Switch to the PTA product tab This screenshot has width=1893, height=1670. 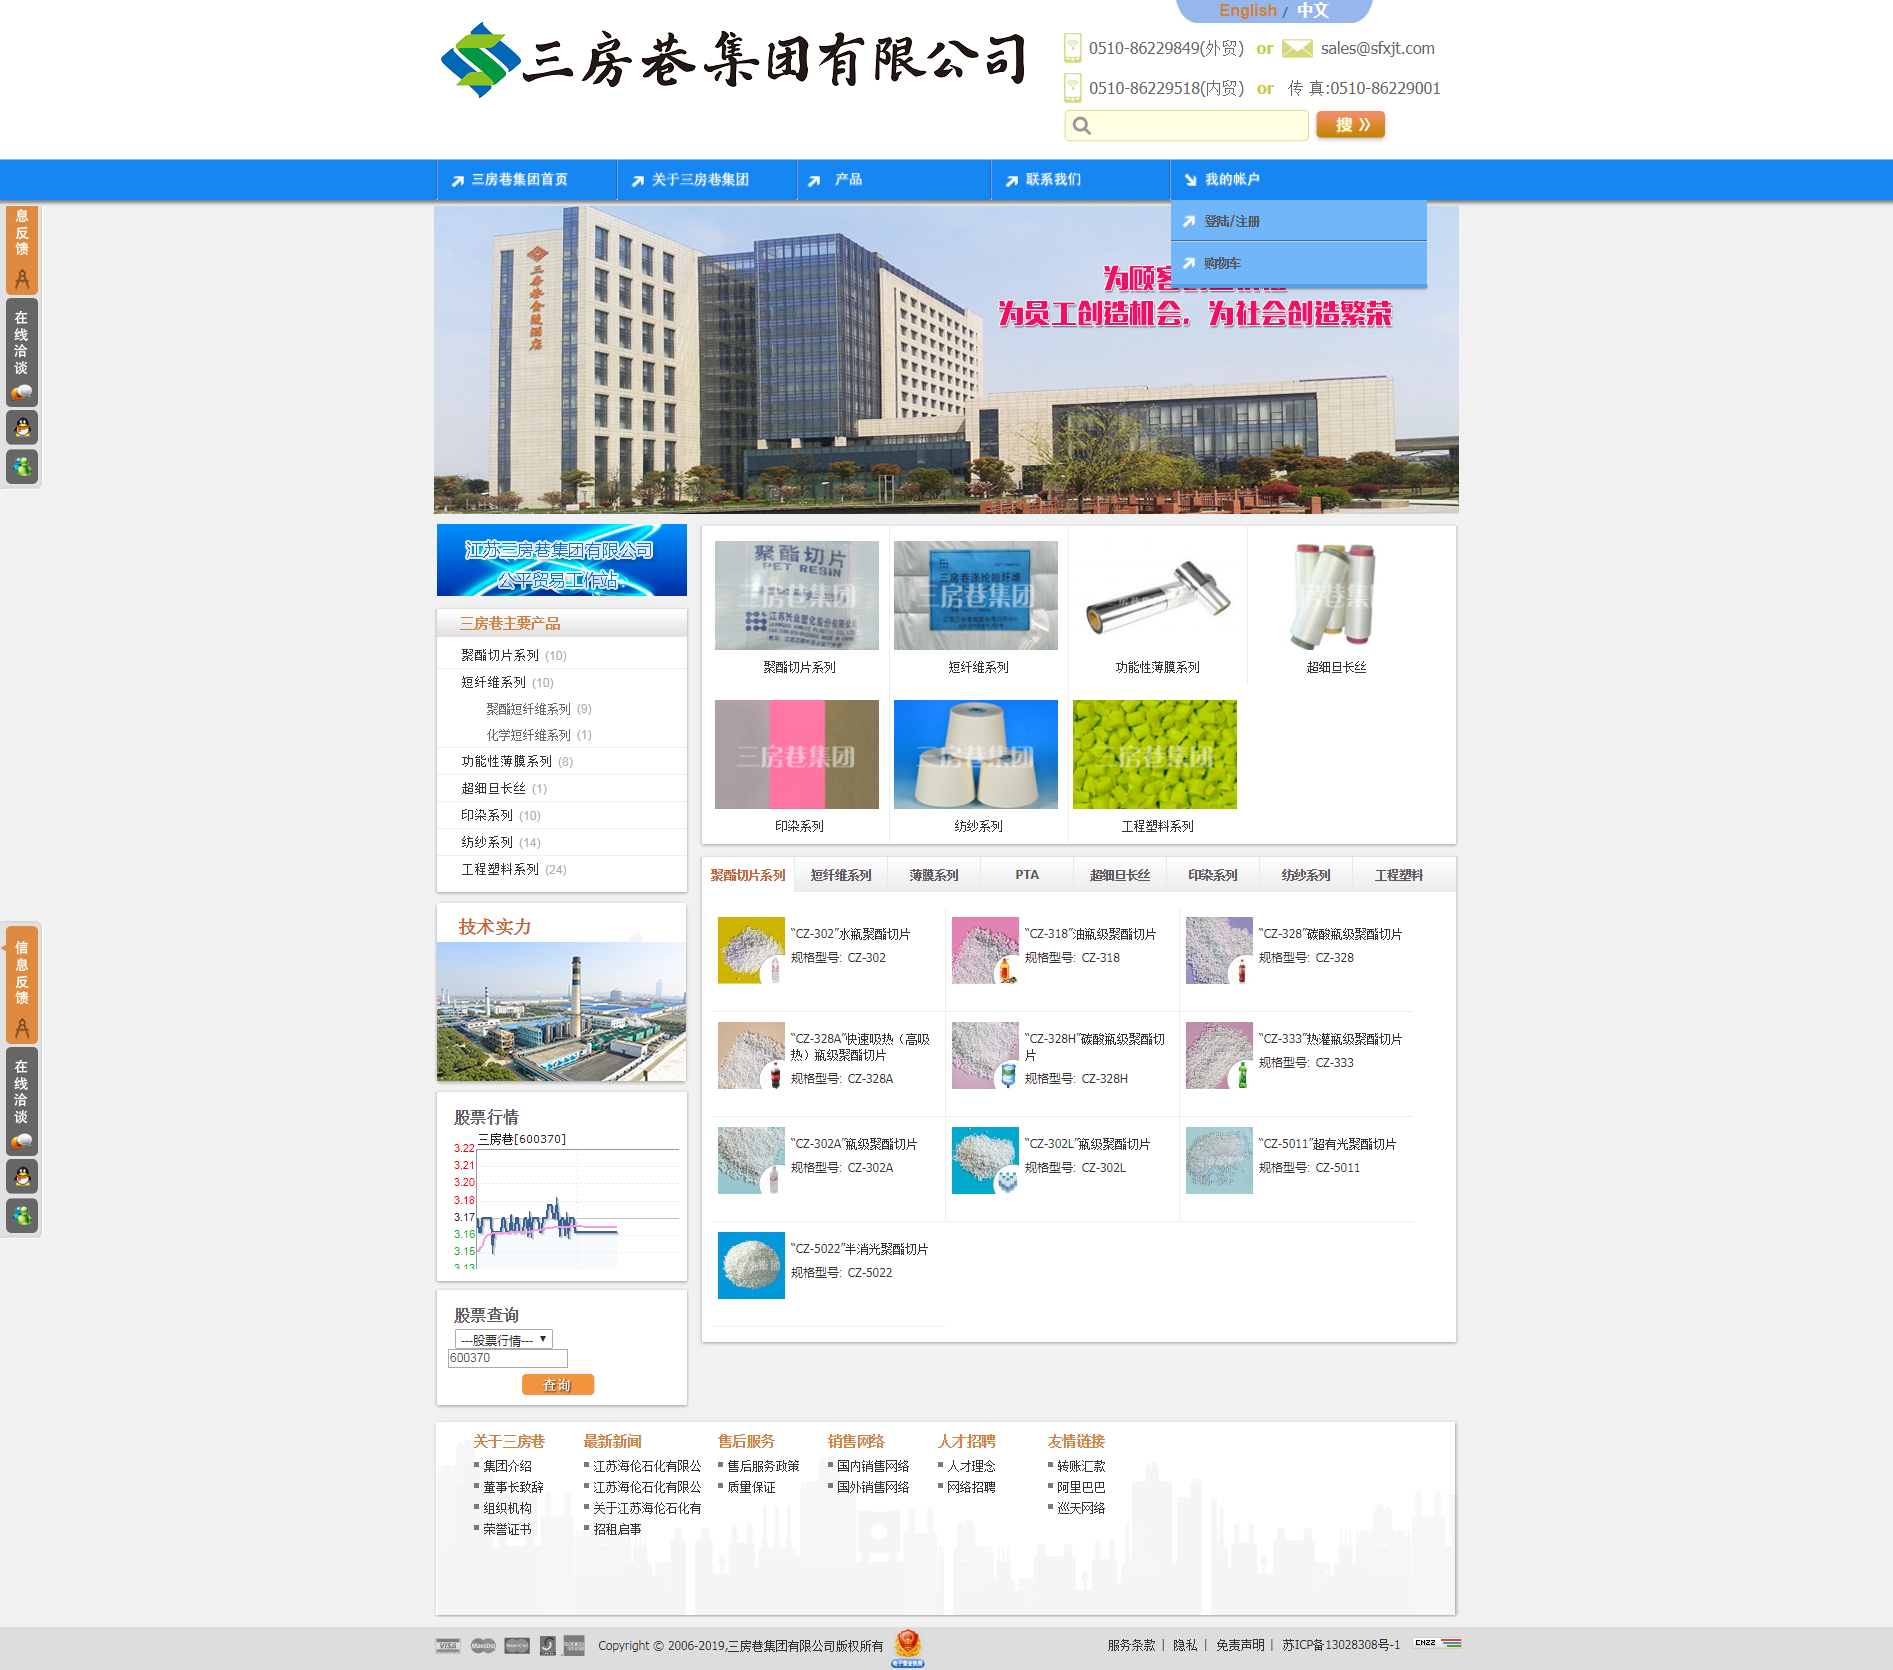tap(1027, 875)
